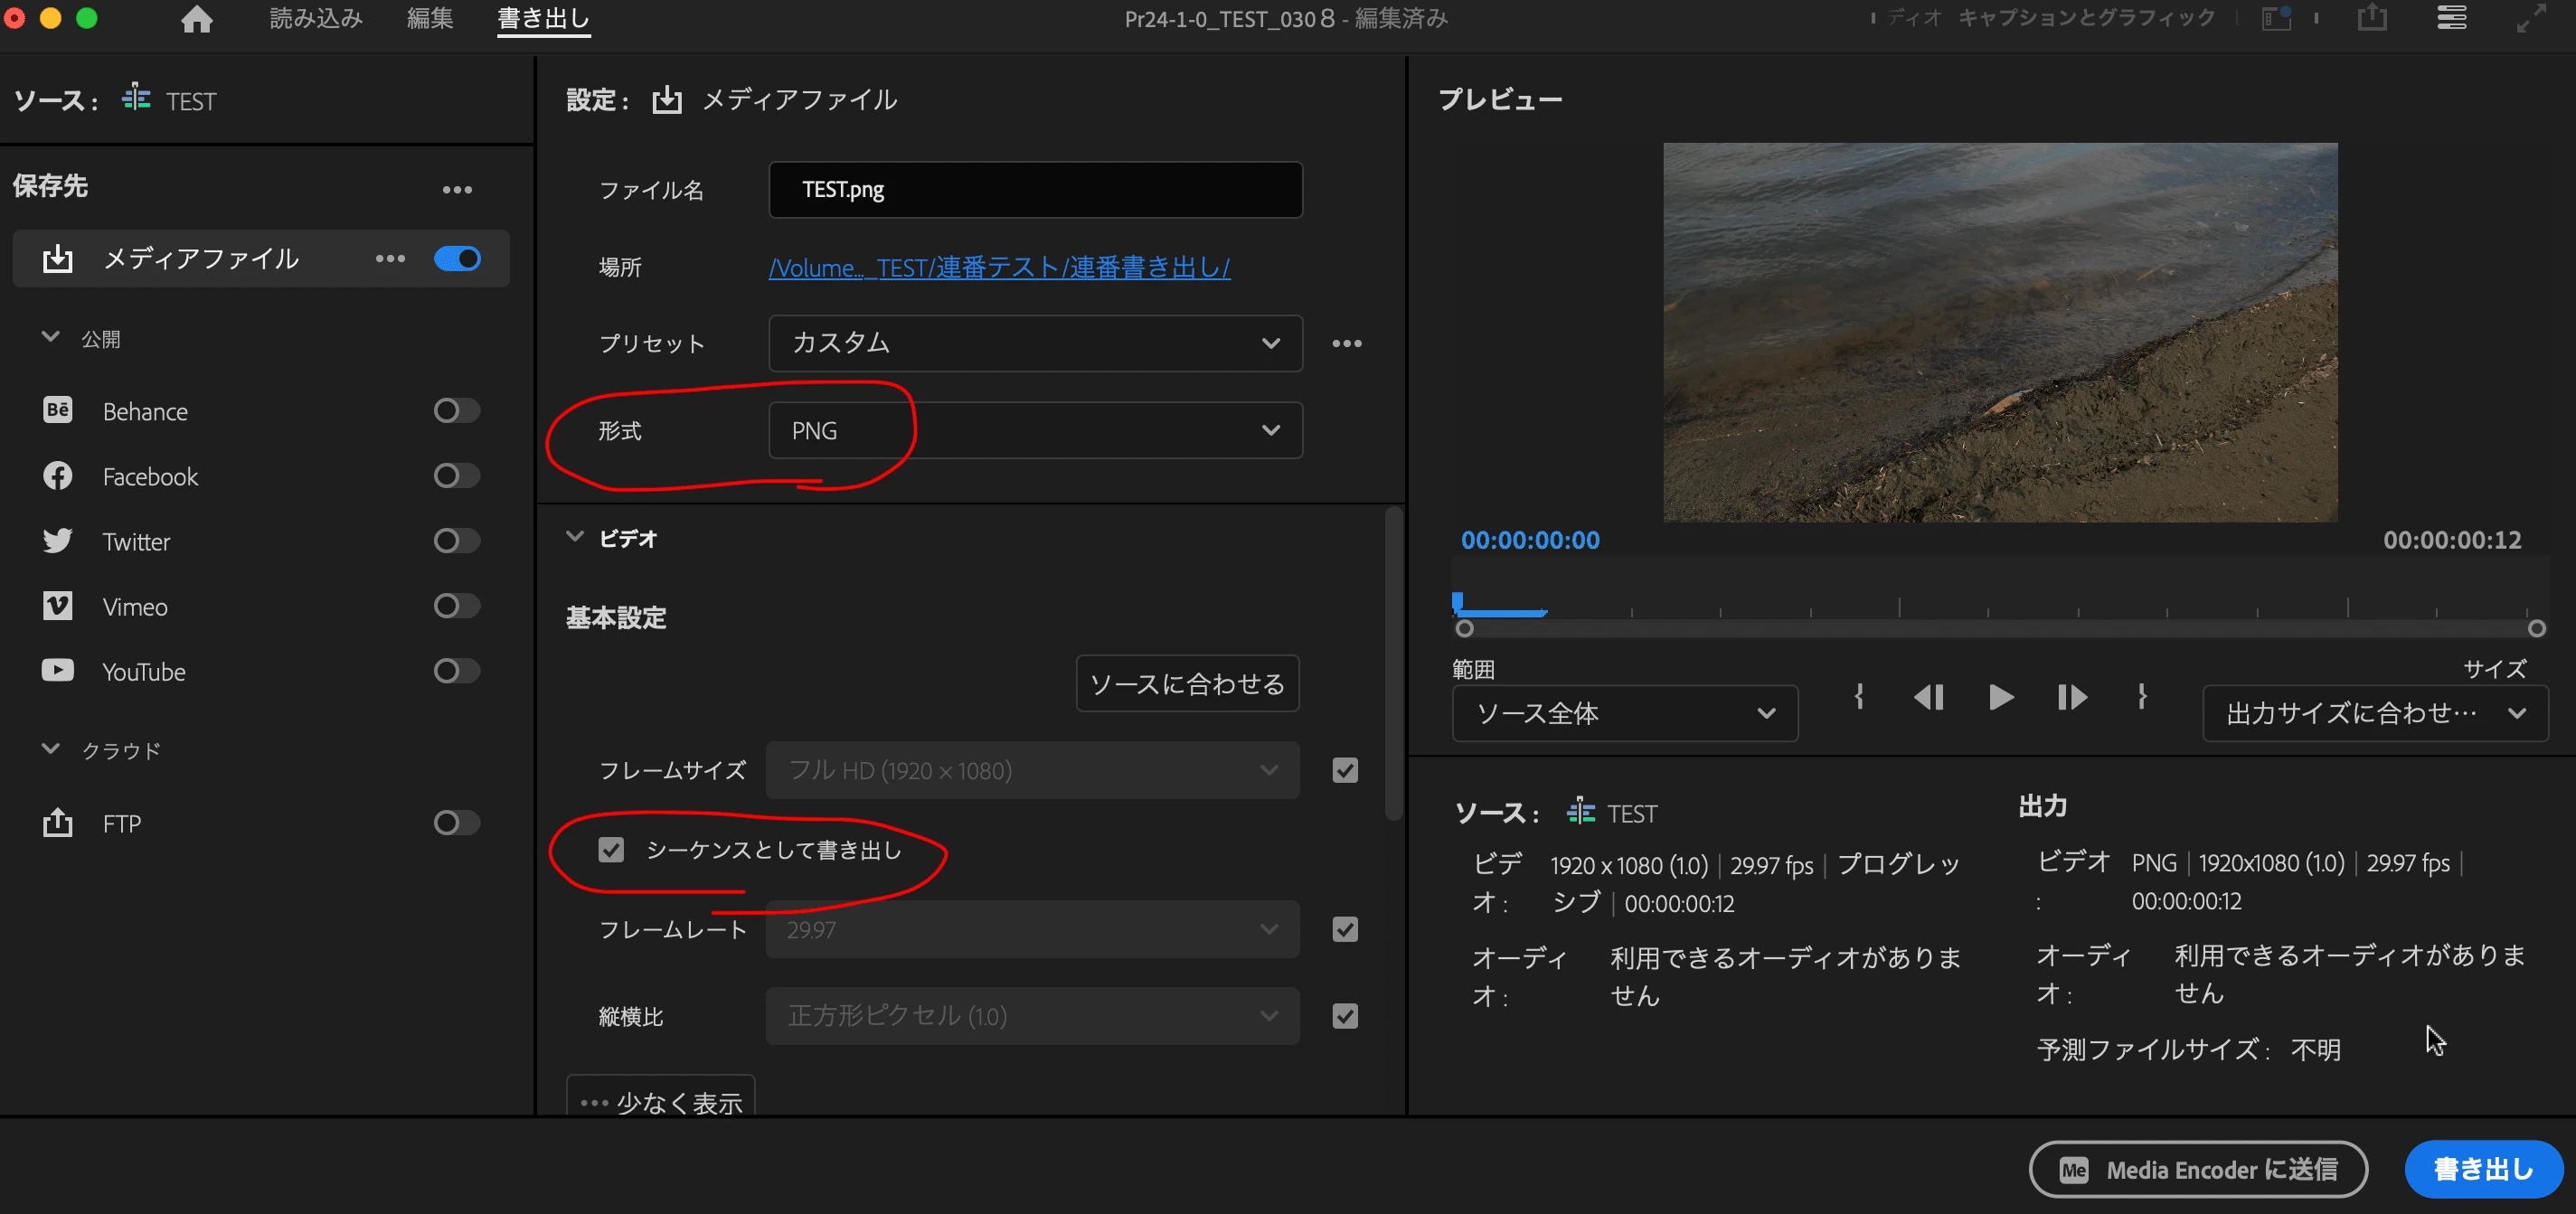Screen dimensions: 2576x1214
Task: Uncheck the シーケンスとして書き出し checkbox
Action: point(610,850)
